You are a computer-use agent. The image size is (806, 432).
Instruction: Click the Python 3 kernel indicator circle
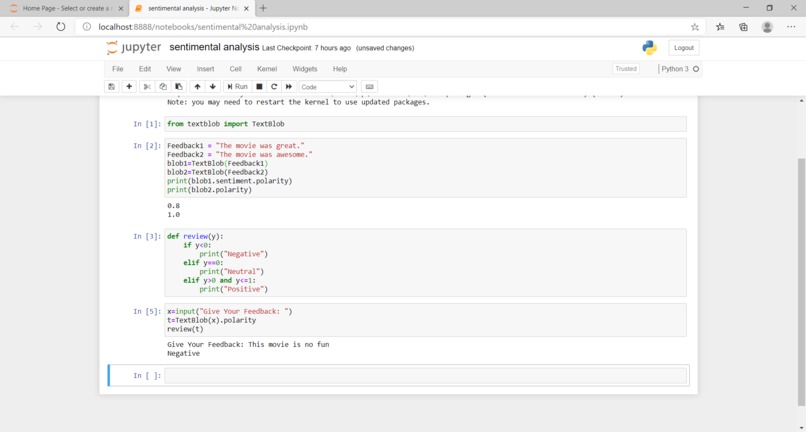(696, 69)
